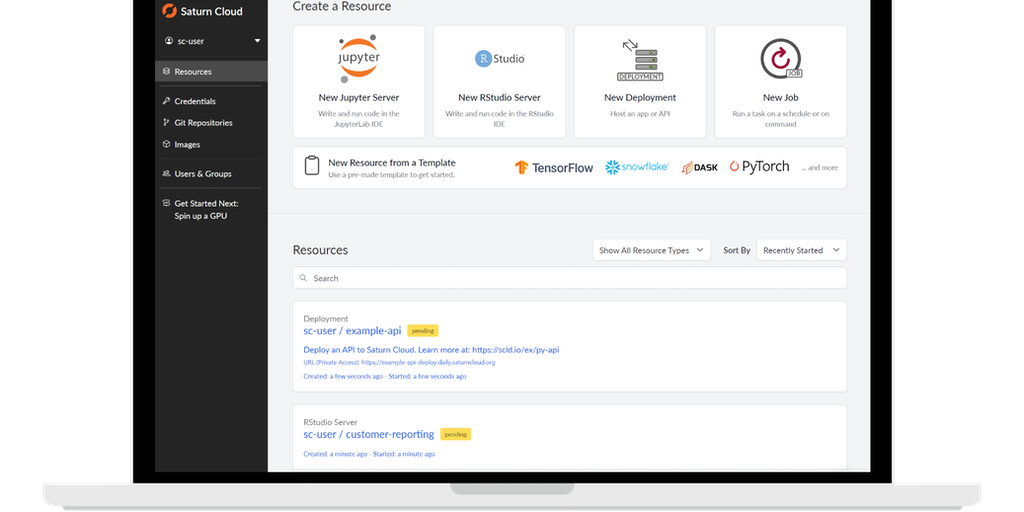Click the RStudio logo icon
The width and height of the screenshot is (1024, 512).
(500, 59)
